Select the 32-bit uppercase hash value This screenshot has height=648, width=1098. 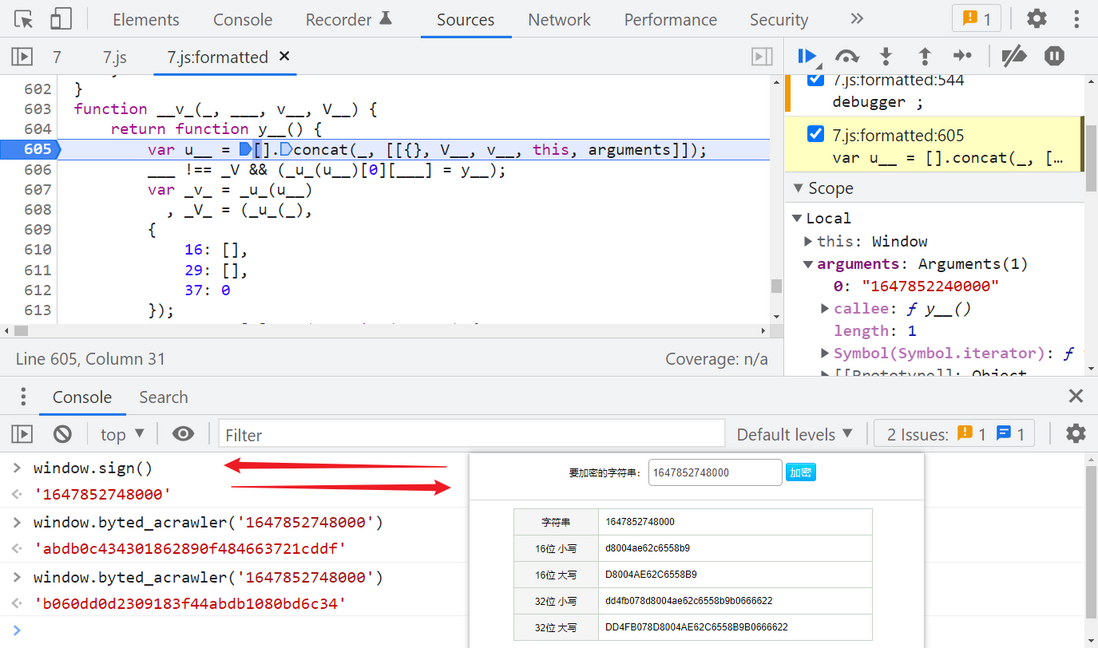click(x=696, y=627)
